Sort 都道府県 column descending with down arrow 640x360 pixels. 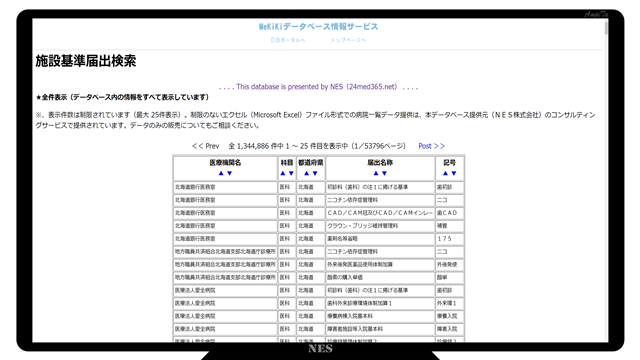click(x=315, y=173)
